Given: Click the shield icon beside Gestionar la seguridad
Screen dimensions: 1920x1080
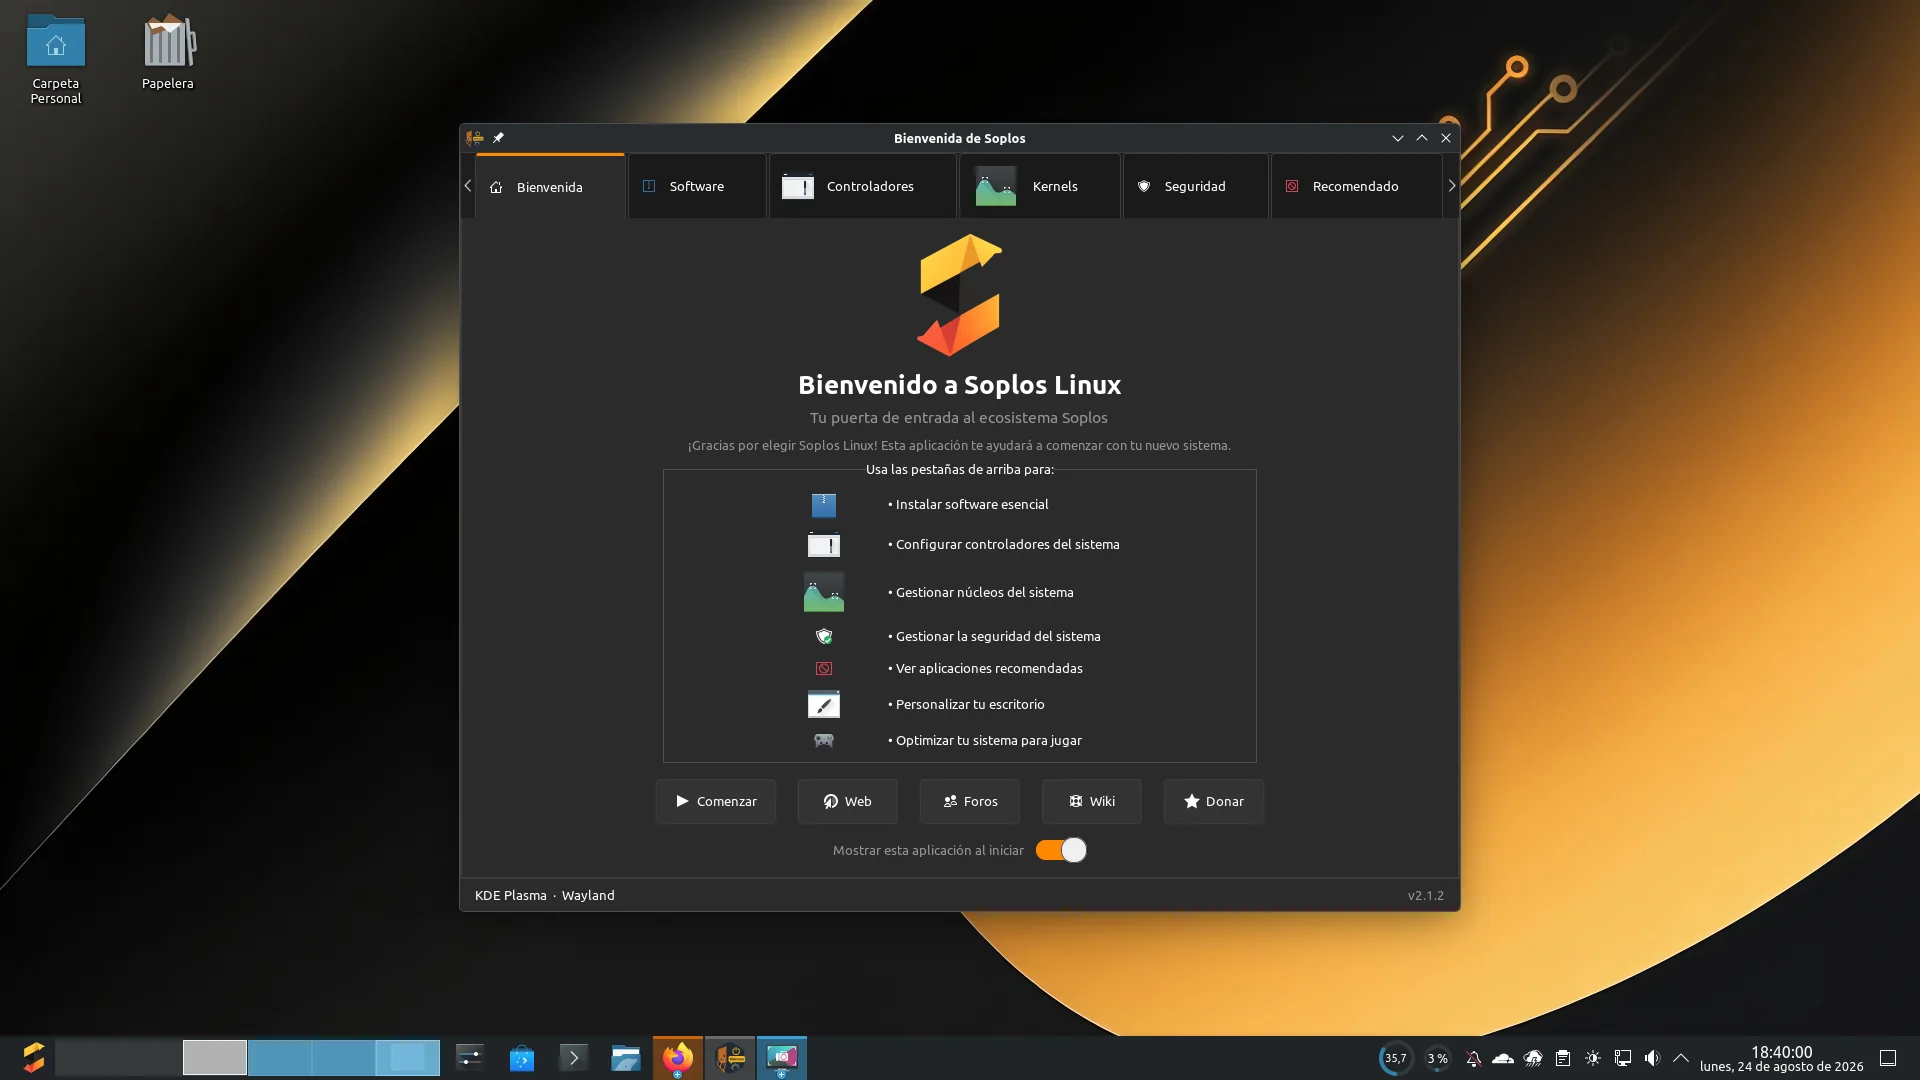Looking at the screenshot, I should click(x=824, y=636).
